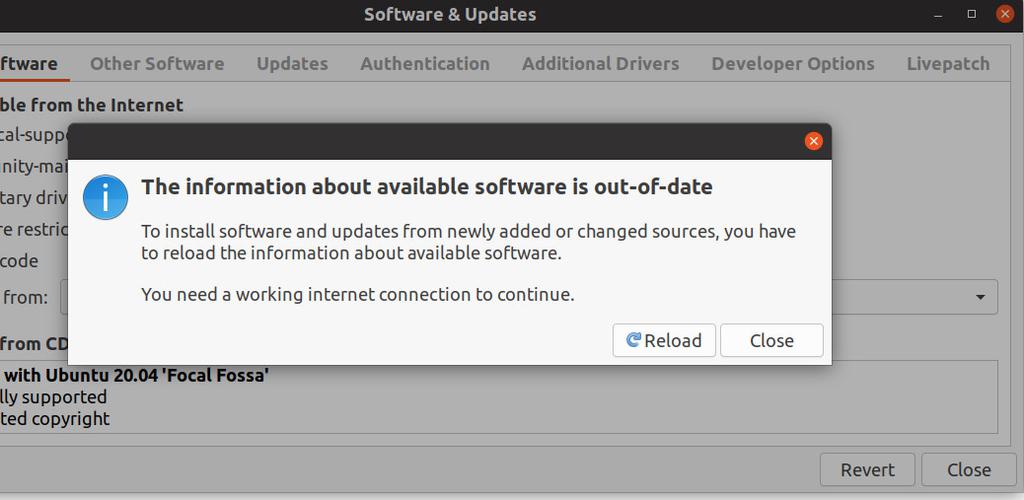The height and width of the screenshot is (500, 1024).
Task: Select the Ubuntu 20.04 'Focal Fossa' CD entry
Action: coord(135,375)
